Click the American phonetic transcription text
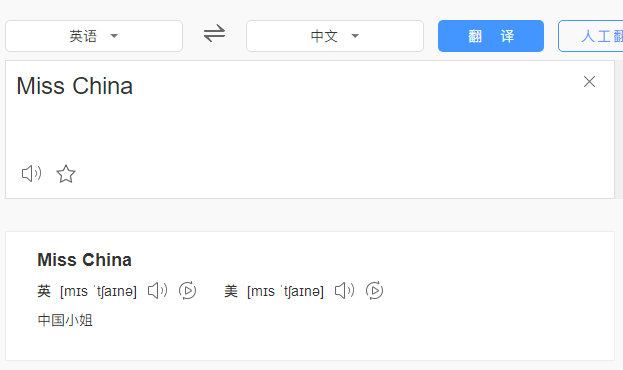623x370 pixels. tap(285, 291)
